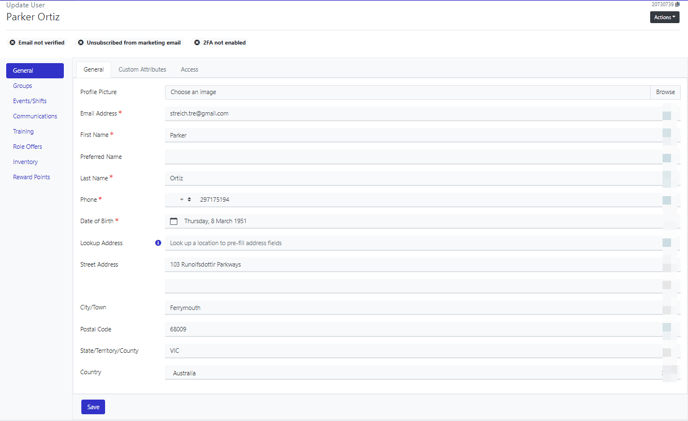Open the Reward Points section
Image resolution: width=688 pixels, height=421 pixels.
pos(31,177)
